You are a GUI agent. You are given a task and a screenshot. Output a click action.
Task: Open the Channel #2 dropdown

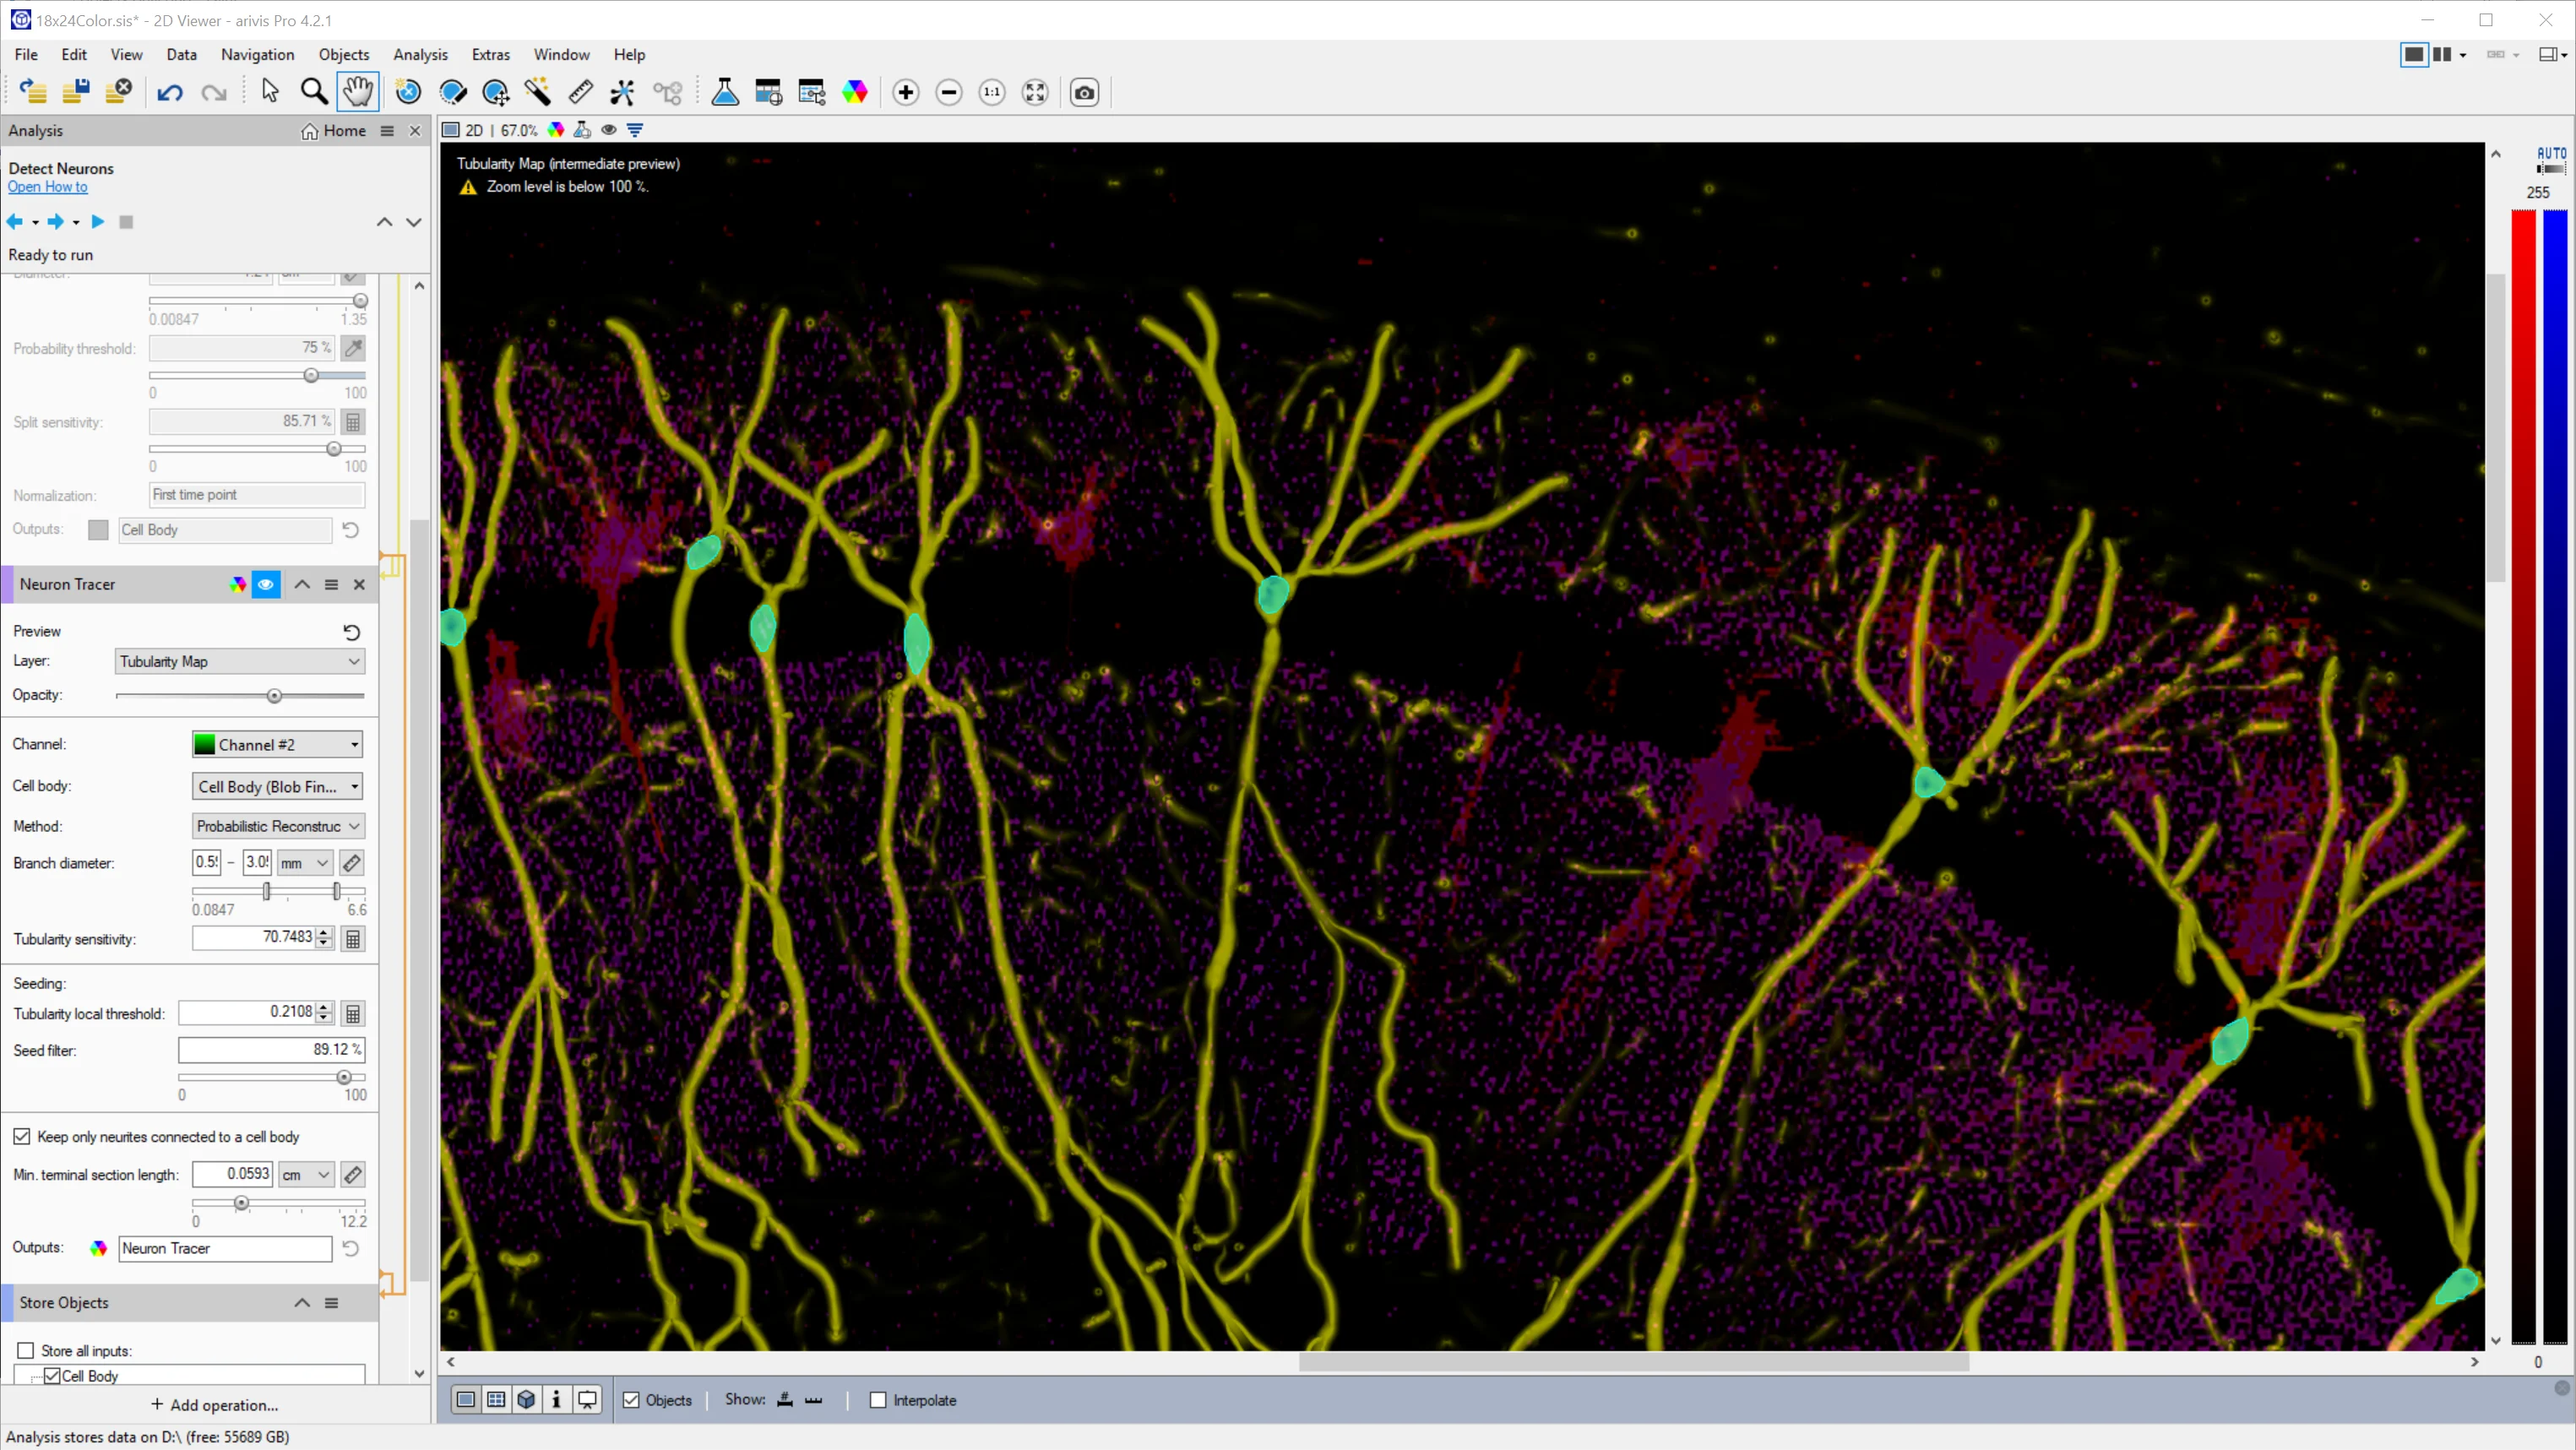pyautogui.click(x=277, y=744)
